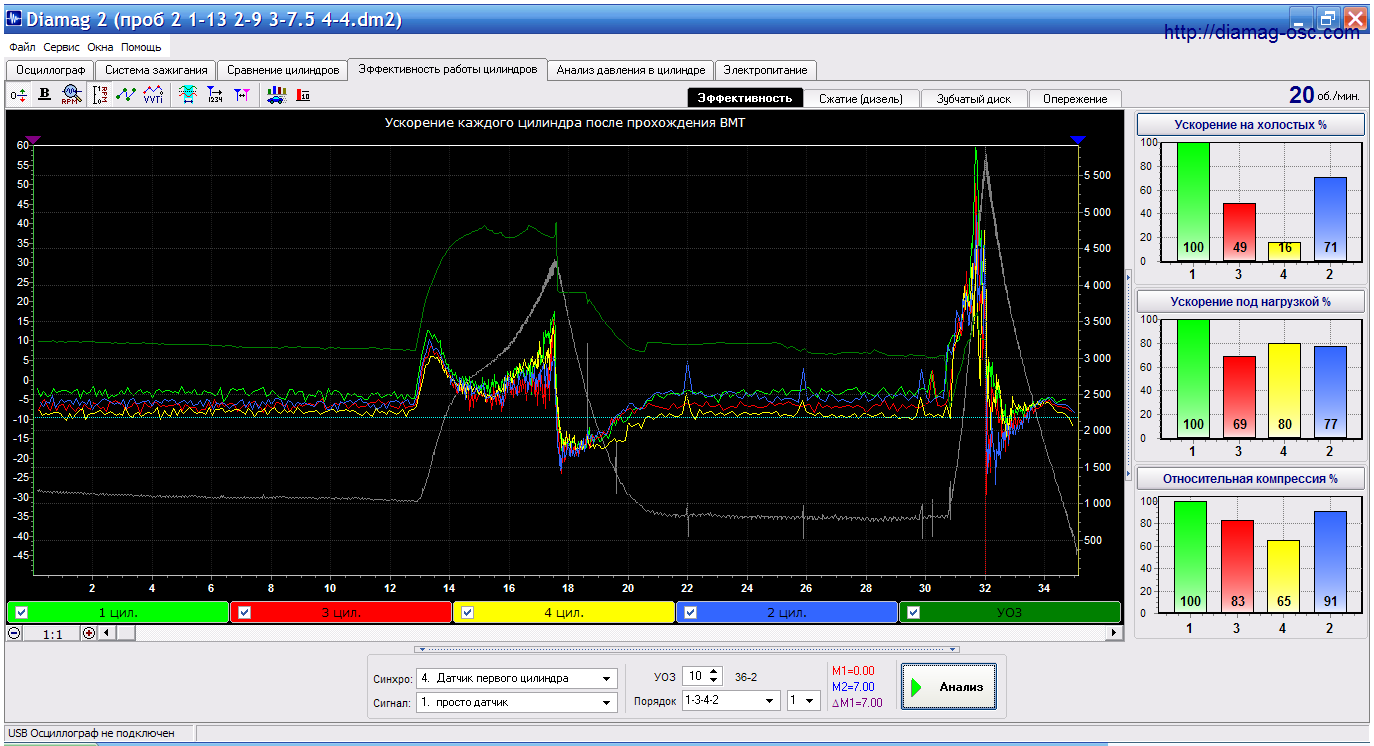Image resolution: width=1374 pixels, height=746 pixels.
Task: Open the http://diamag-osc.com link
Action: pyautogui.click(x=1262, y=33)
